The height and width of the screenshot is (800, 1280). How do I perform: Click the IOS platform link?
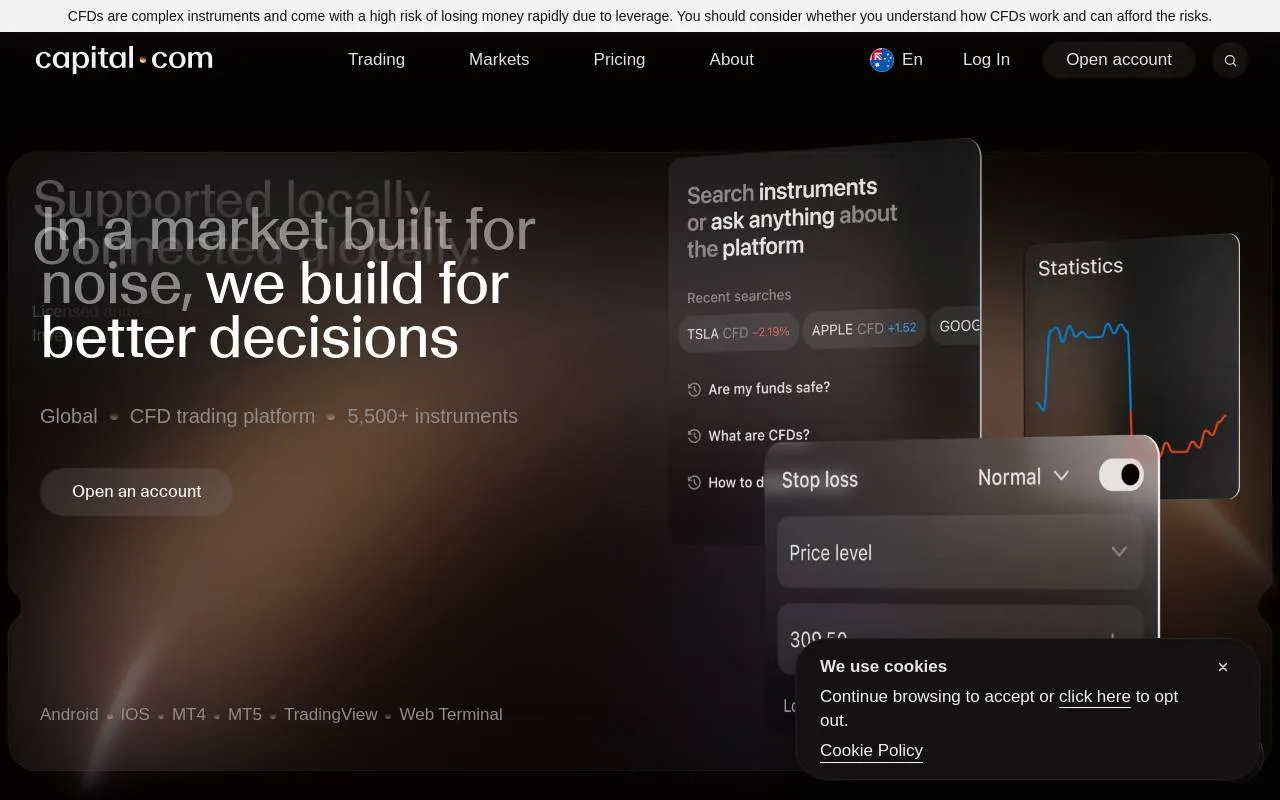(135, 714)
